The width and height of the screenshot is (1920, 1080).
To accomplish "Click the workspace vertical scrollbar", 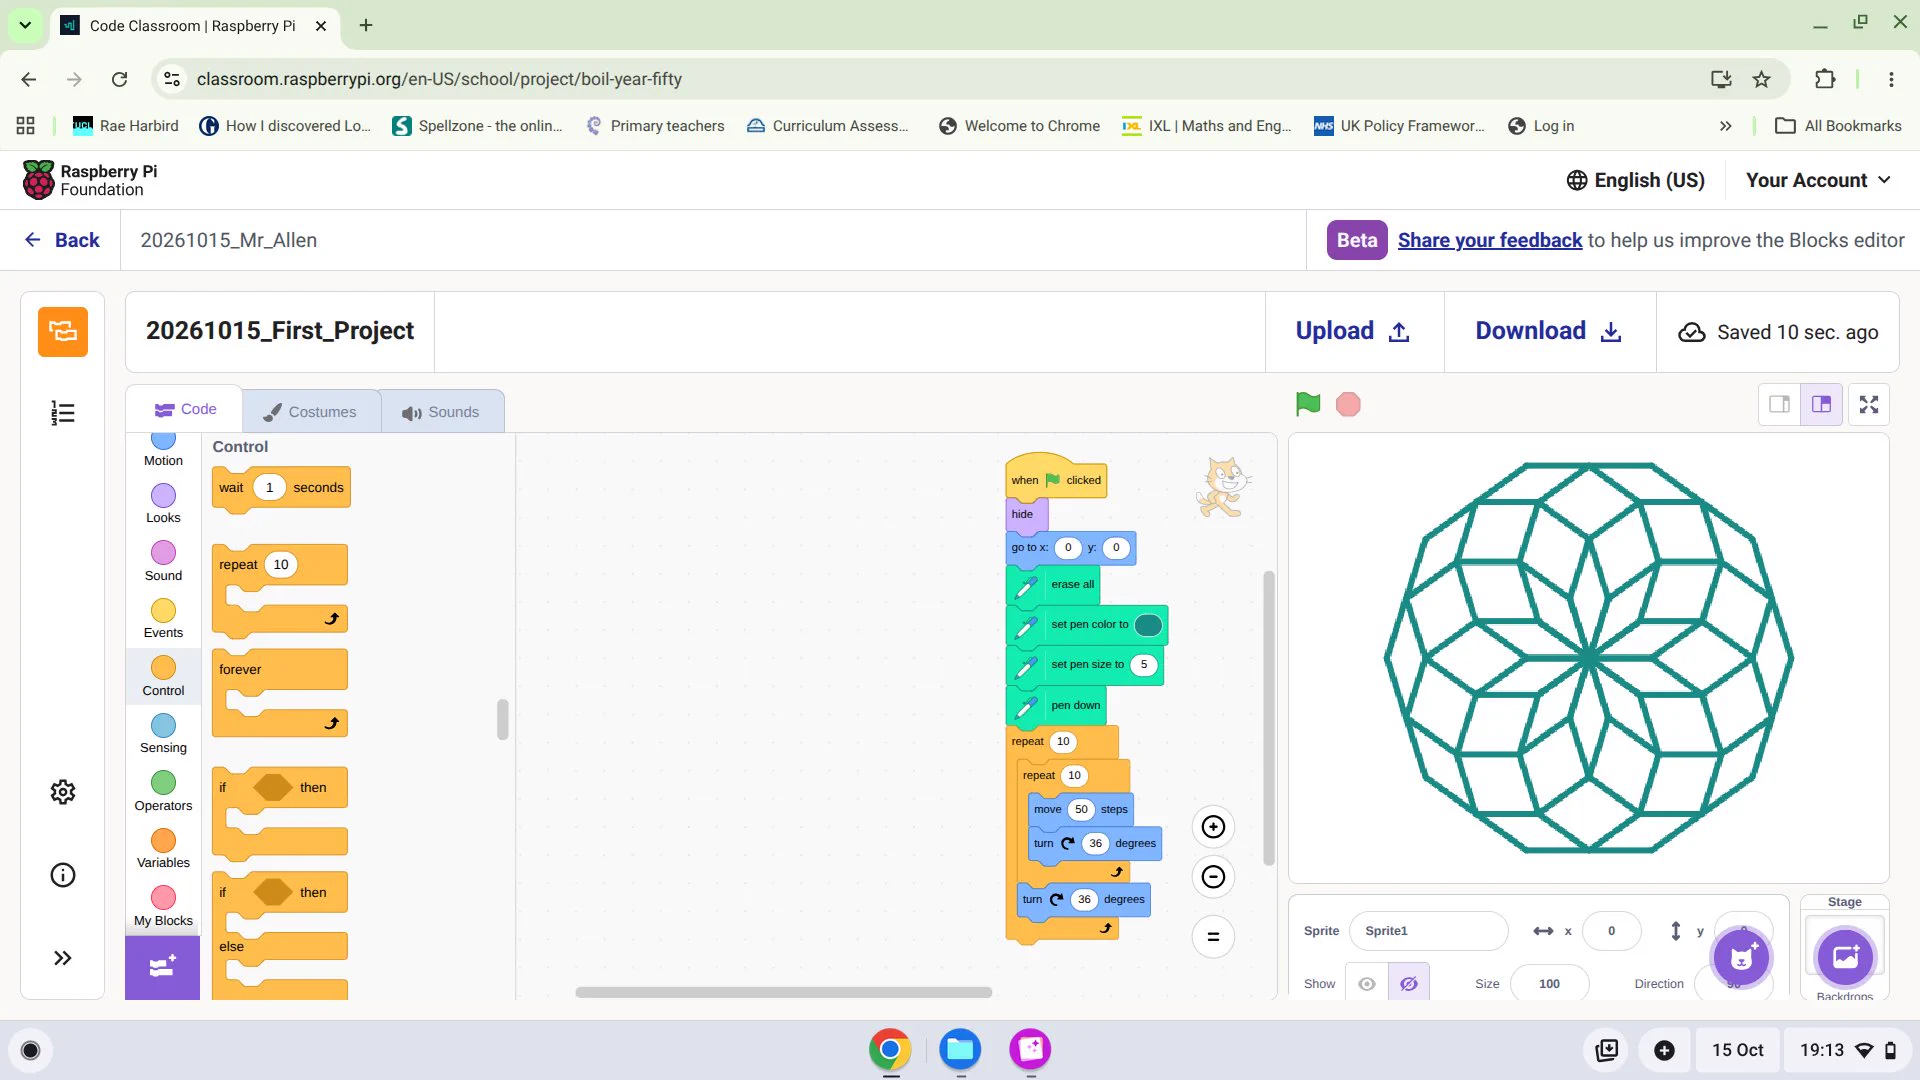I will click(1269, 718).
